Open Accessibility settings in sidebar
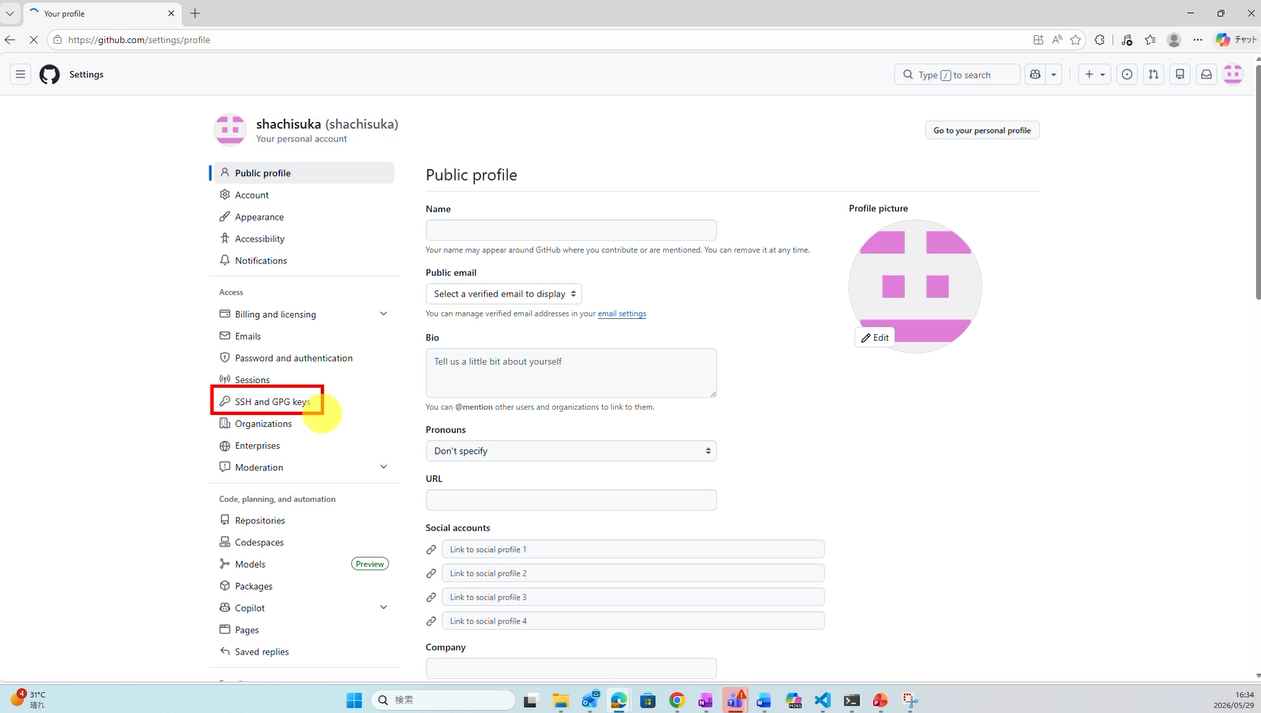This screenshot has height=713, width=1261. click(304, 239)
